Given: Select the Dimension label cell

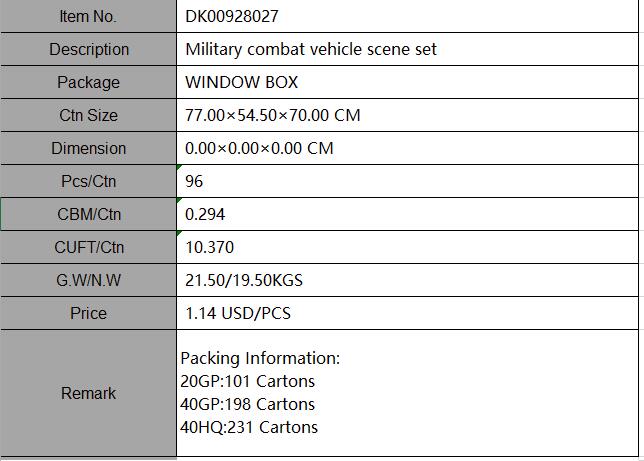Looking at the screenshot, I should [88, 148].
